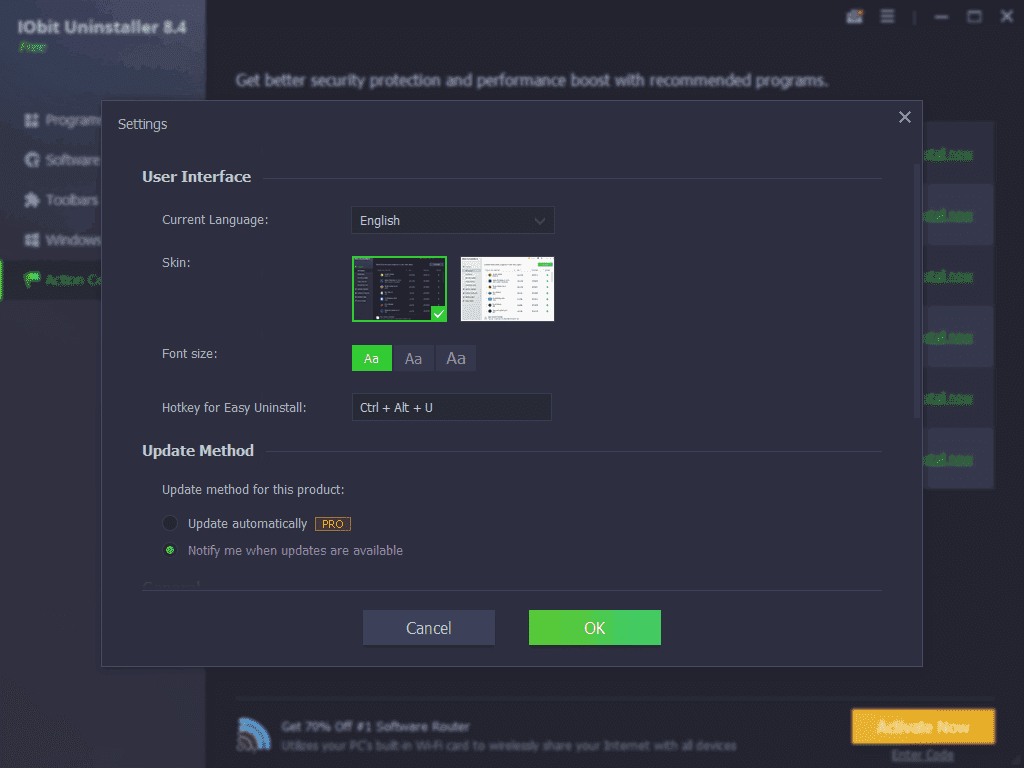Open the Programs section in the sidebar

[x=62, y=120]
